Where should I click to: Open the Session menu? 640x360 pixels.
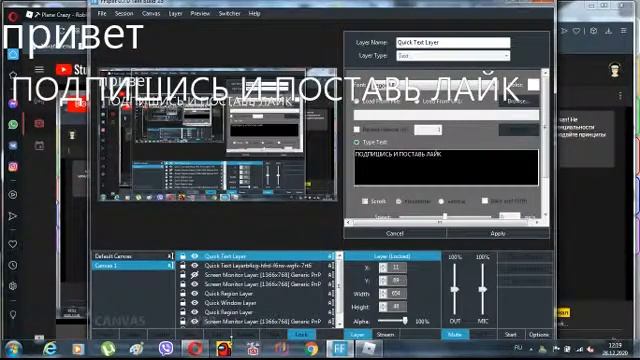(124, 13)
